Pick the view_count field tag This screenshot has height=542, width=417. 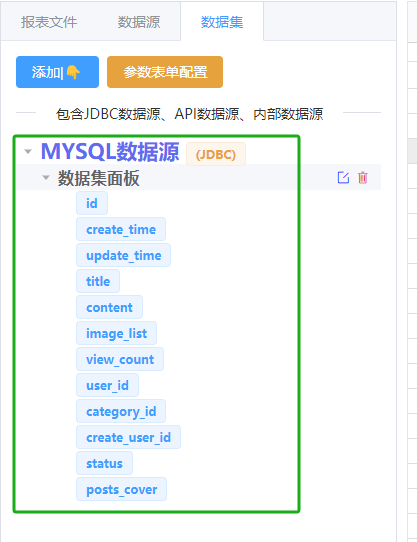point(120,359)
